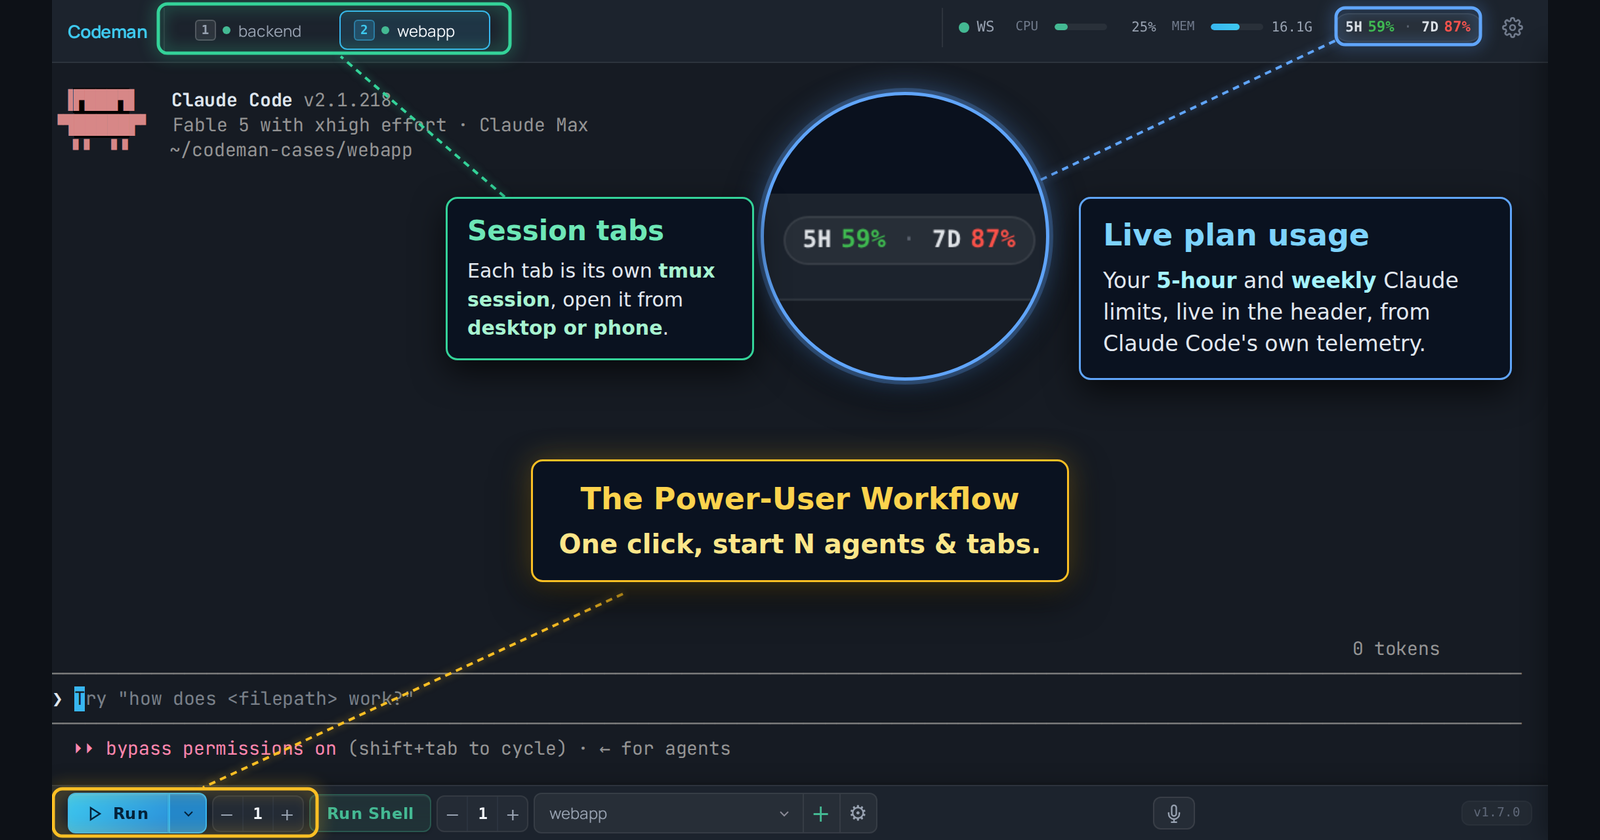Image resolution: width=1600 pixels, height=840 pixels.
Task: Click 'Fable 5 with xhigh effort' text
Action: pos(310,125)
